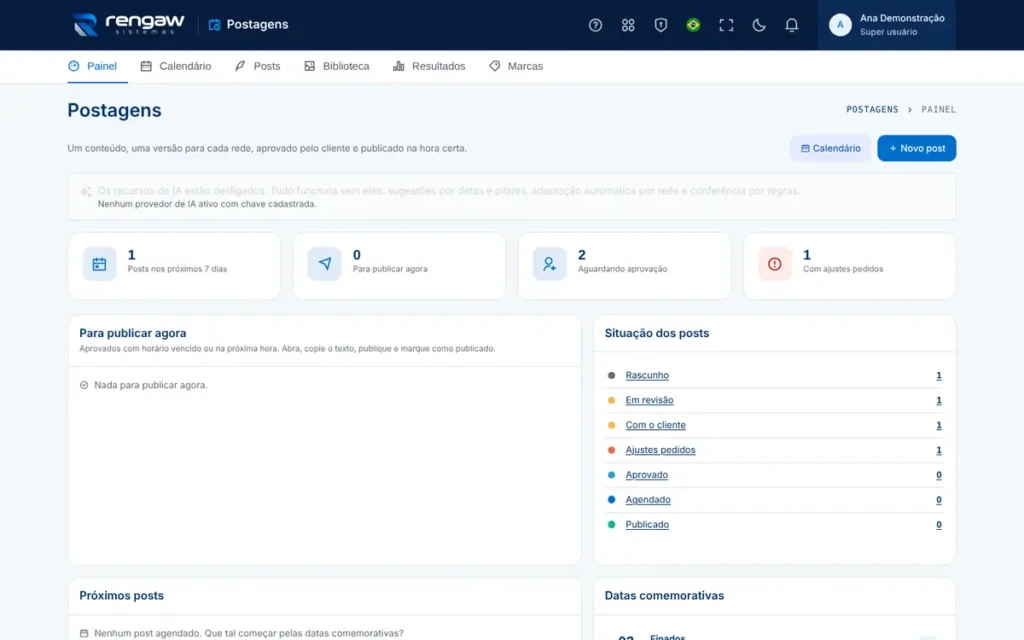Open the Publicado status link

coord(647,524)
